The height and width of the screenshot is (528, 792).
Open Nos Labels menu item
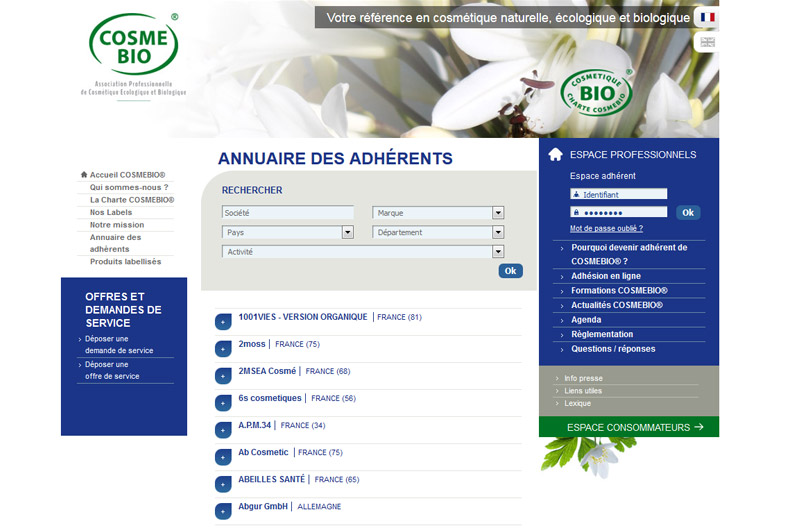pos(111,212)
